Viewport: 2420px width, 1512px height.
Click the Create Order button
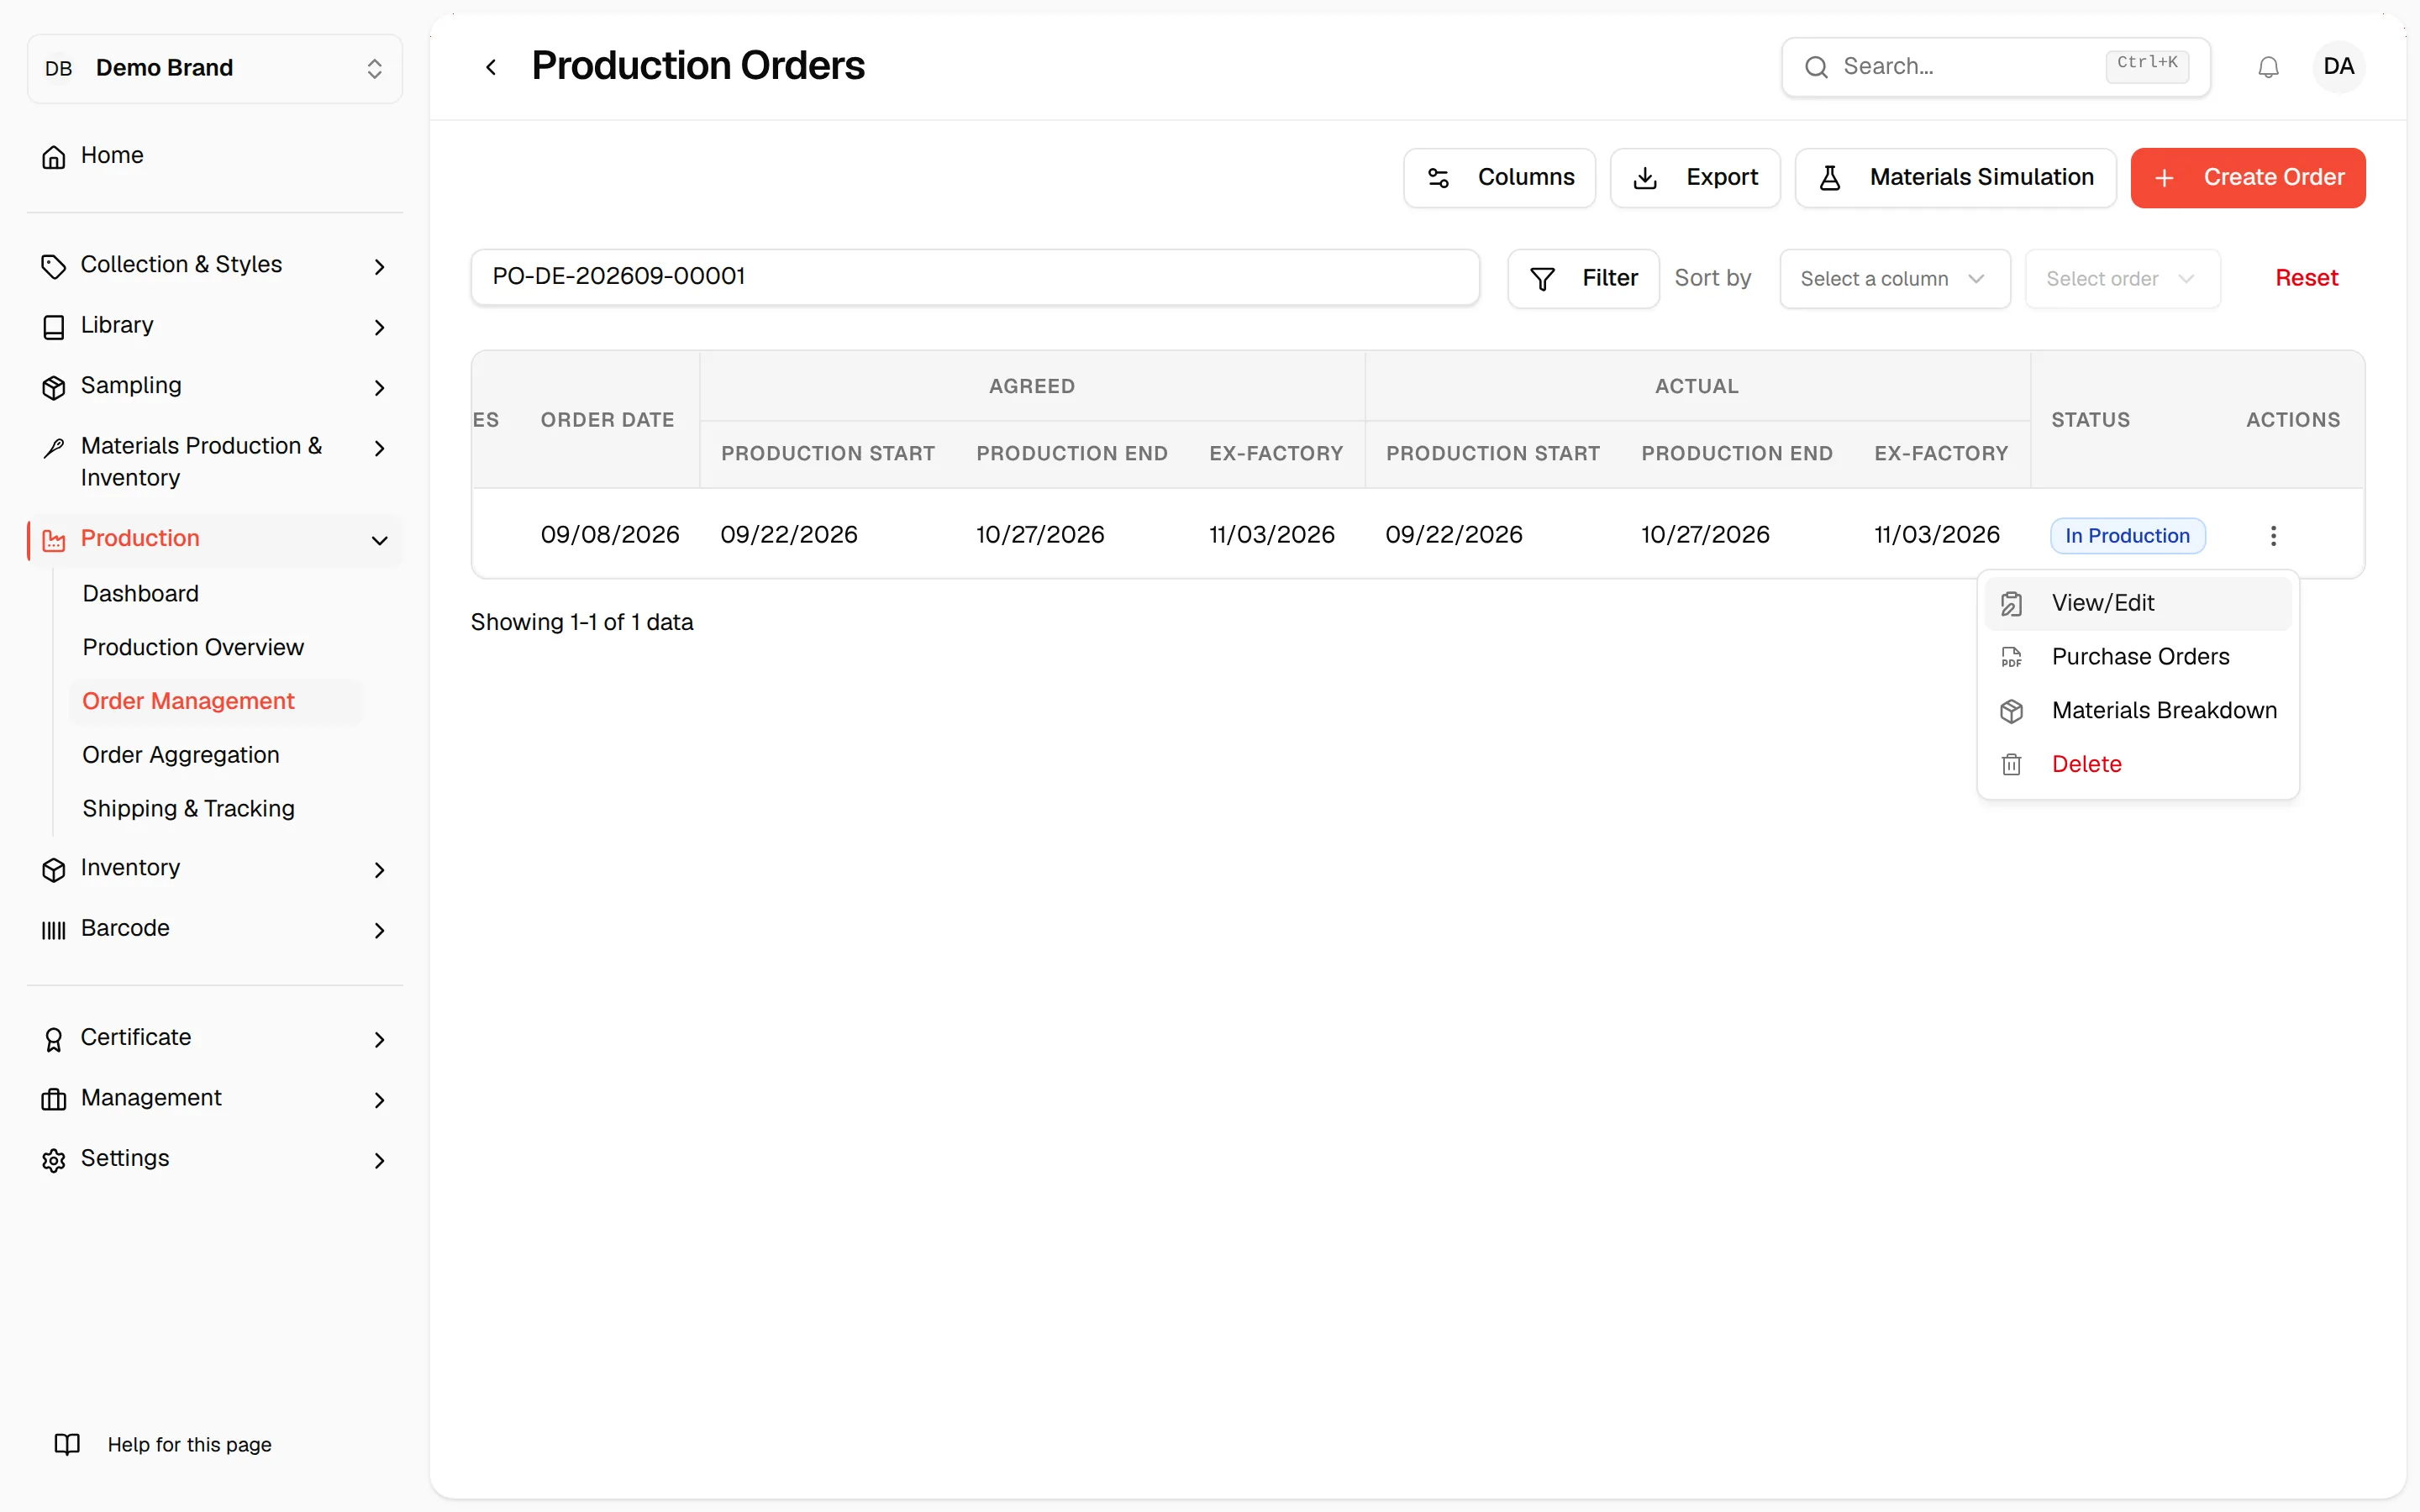[2247, 178]
